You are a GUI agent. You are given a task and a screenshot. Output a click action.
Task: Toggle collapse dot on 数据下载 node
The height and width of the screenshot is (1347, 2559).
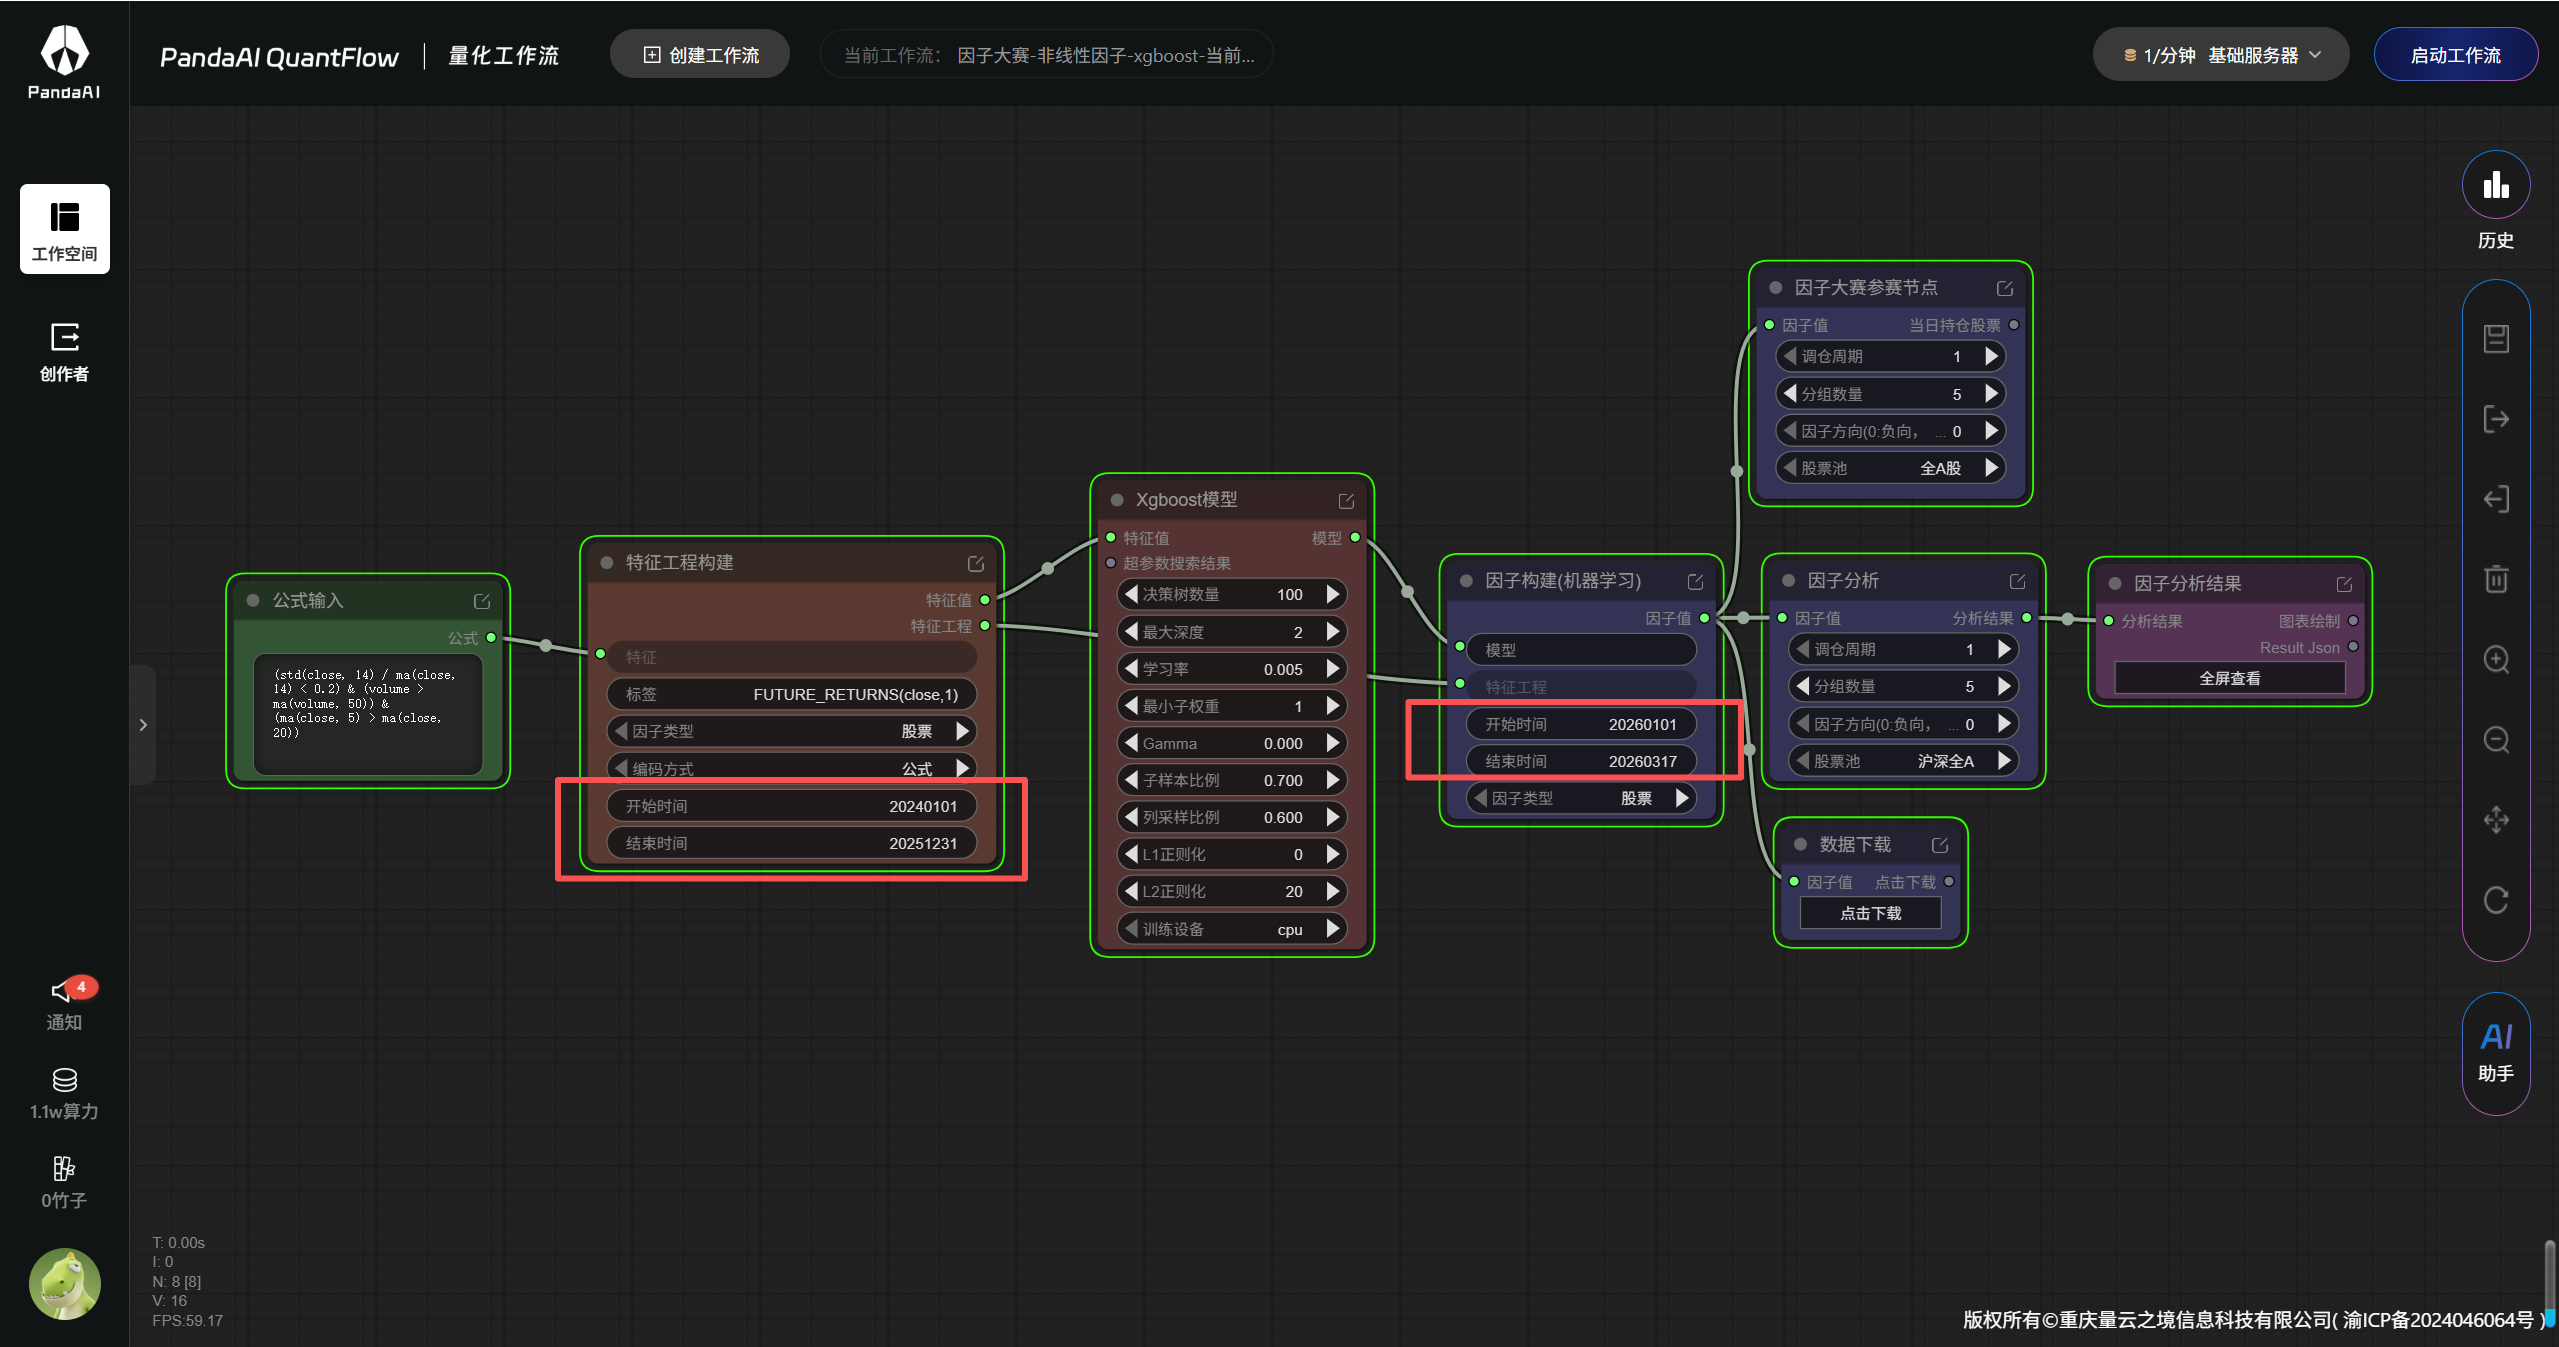pyautogui.click(x=1800, y=845)
